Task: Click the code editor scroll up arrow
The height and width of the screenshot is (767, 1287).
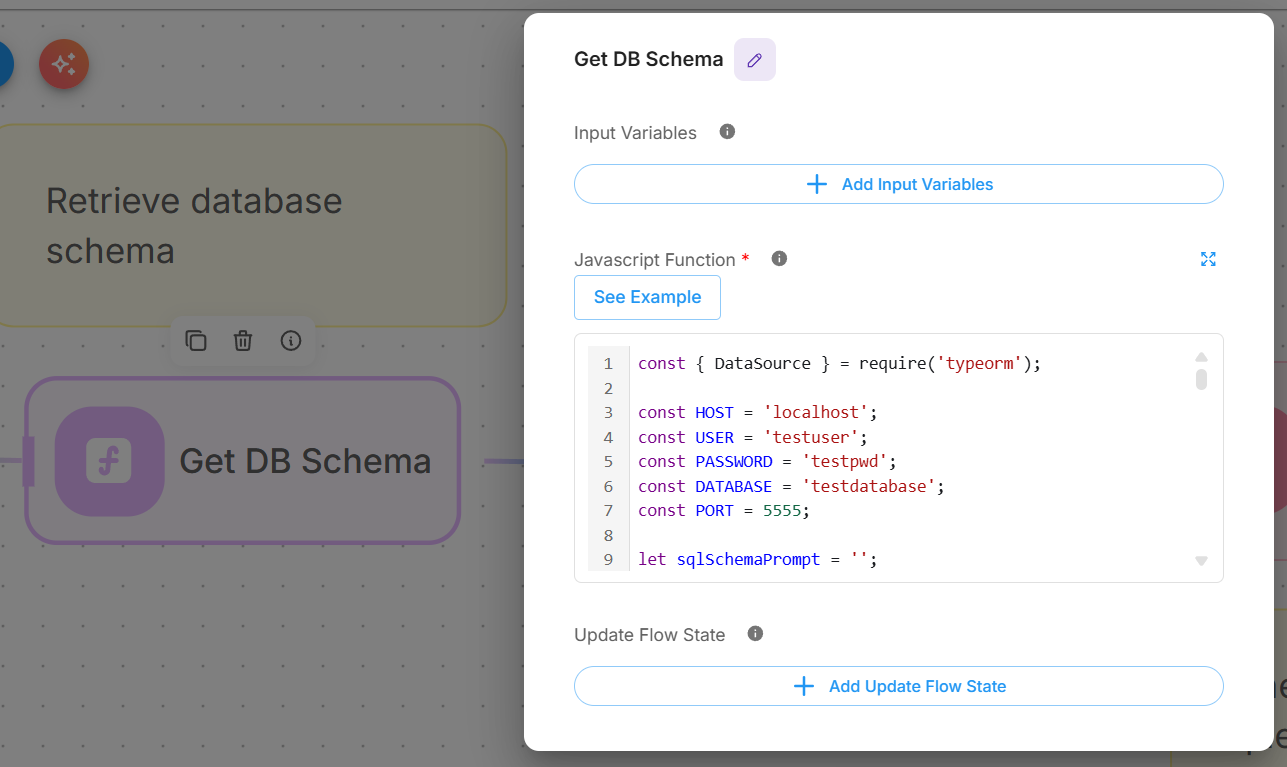Action: [1201, 357]
